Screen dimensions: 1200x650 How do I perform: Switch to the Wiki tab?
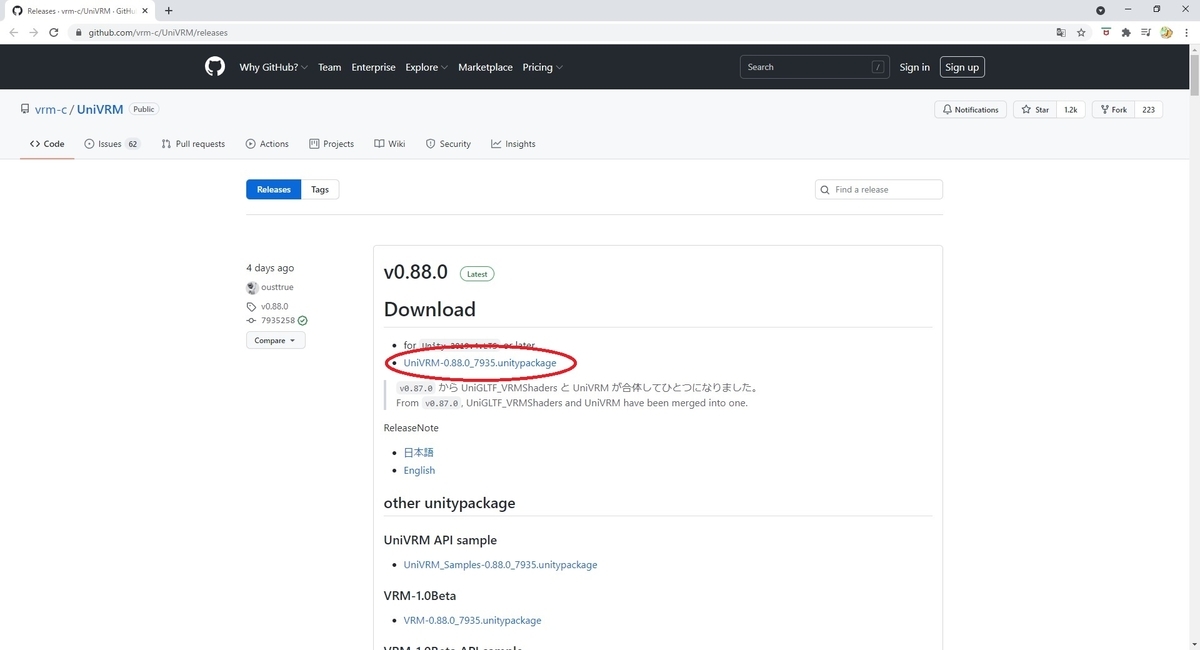(390, 144)
